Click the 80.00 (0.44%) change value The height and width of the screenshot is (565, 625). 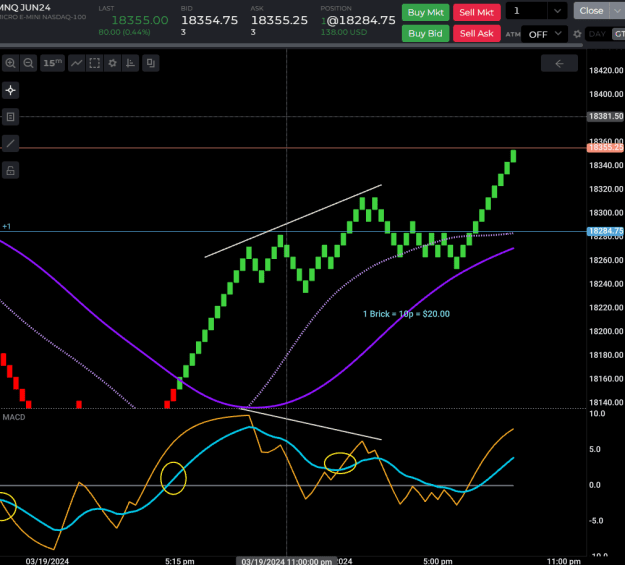point(124,32)
